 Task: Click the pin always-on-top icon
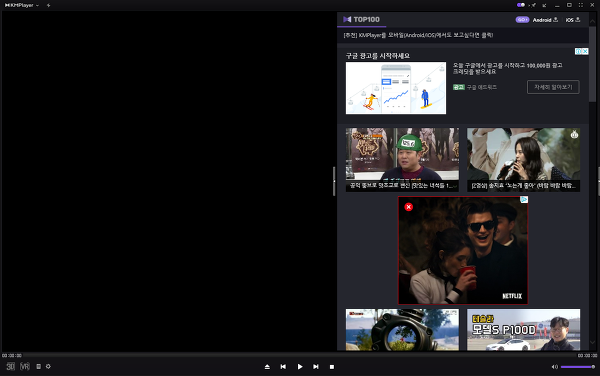533,5
